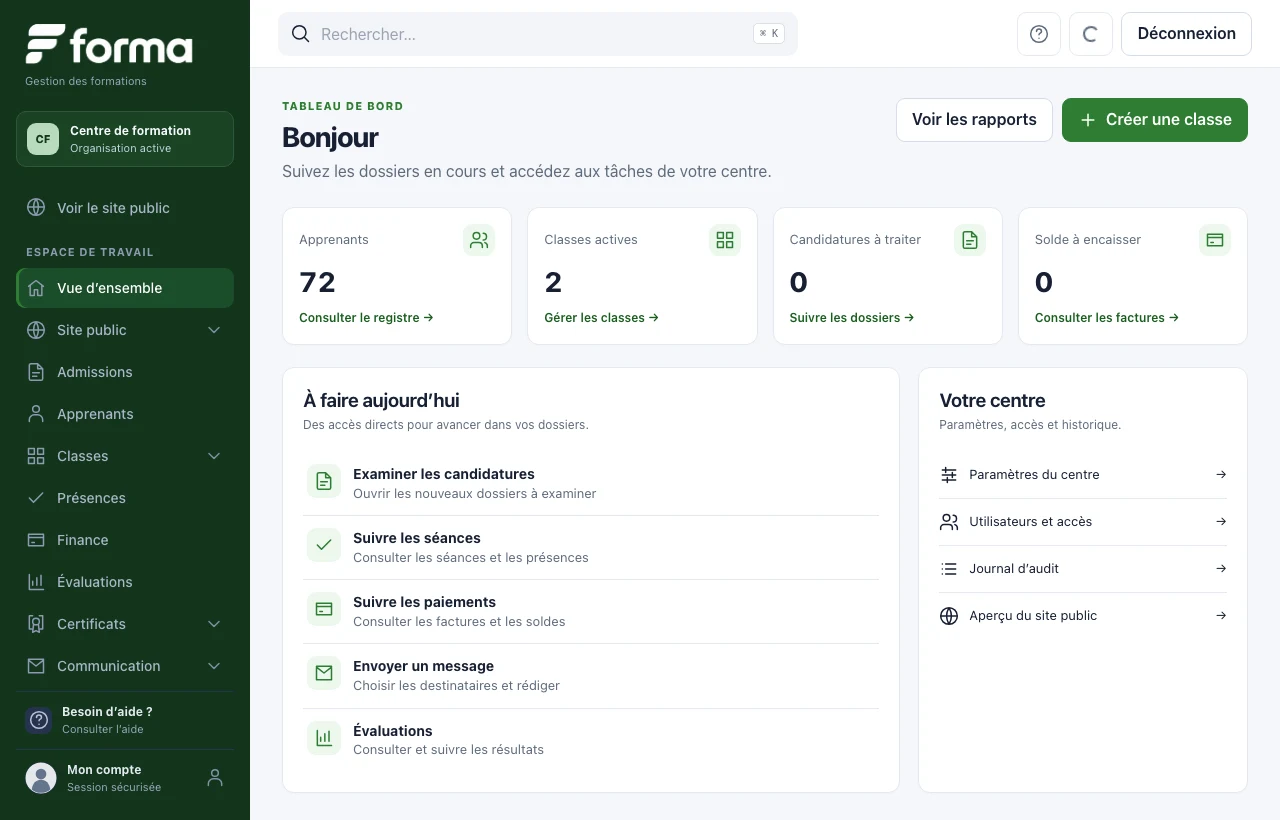Open the Centre de formation organisation switcher
Viewport: 1280px width, 820px height.
125,139
